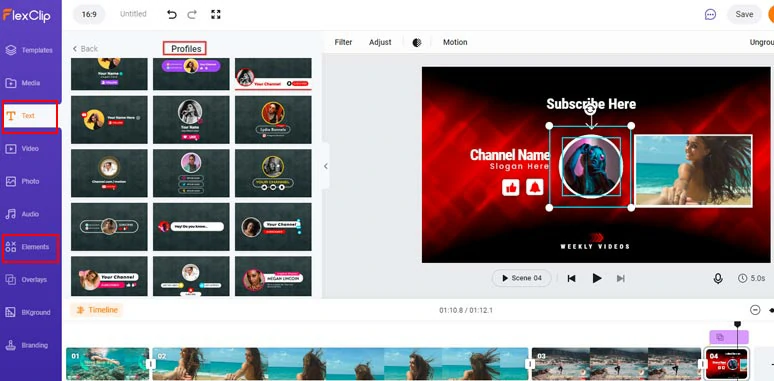Click the undo arrow icon

click(x=171, y=14)
